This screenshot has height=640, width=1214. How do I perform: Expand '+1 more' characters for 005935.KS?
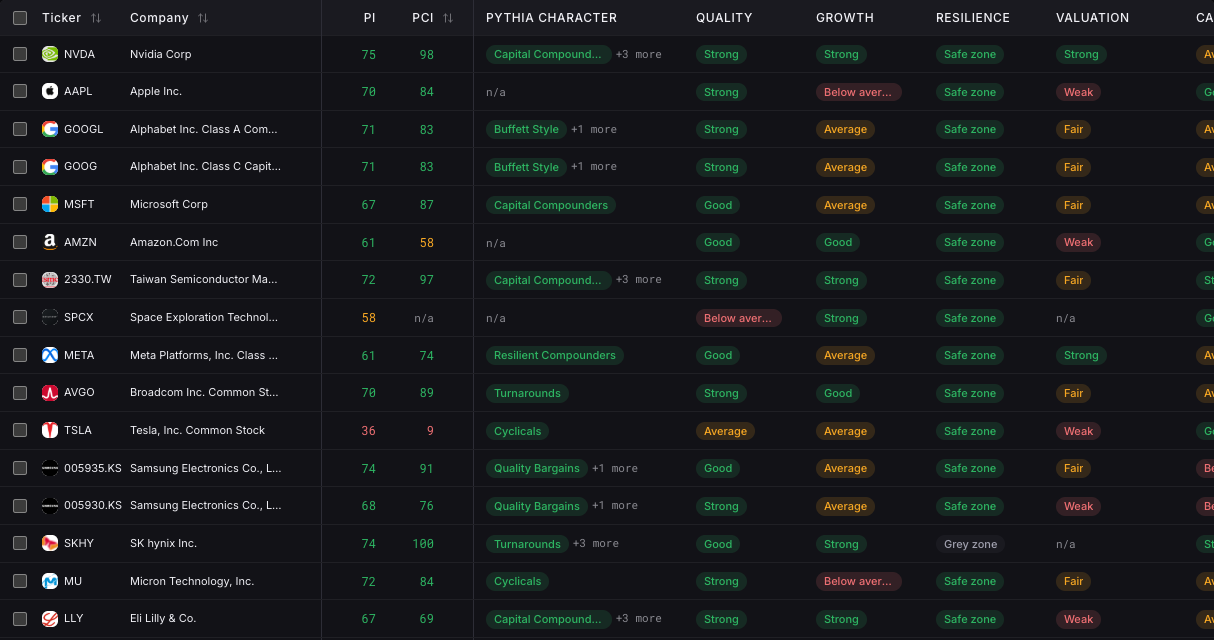tap(615, 468)
